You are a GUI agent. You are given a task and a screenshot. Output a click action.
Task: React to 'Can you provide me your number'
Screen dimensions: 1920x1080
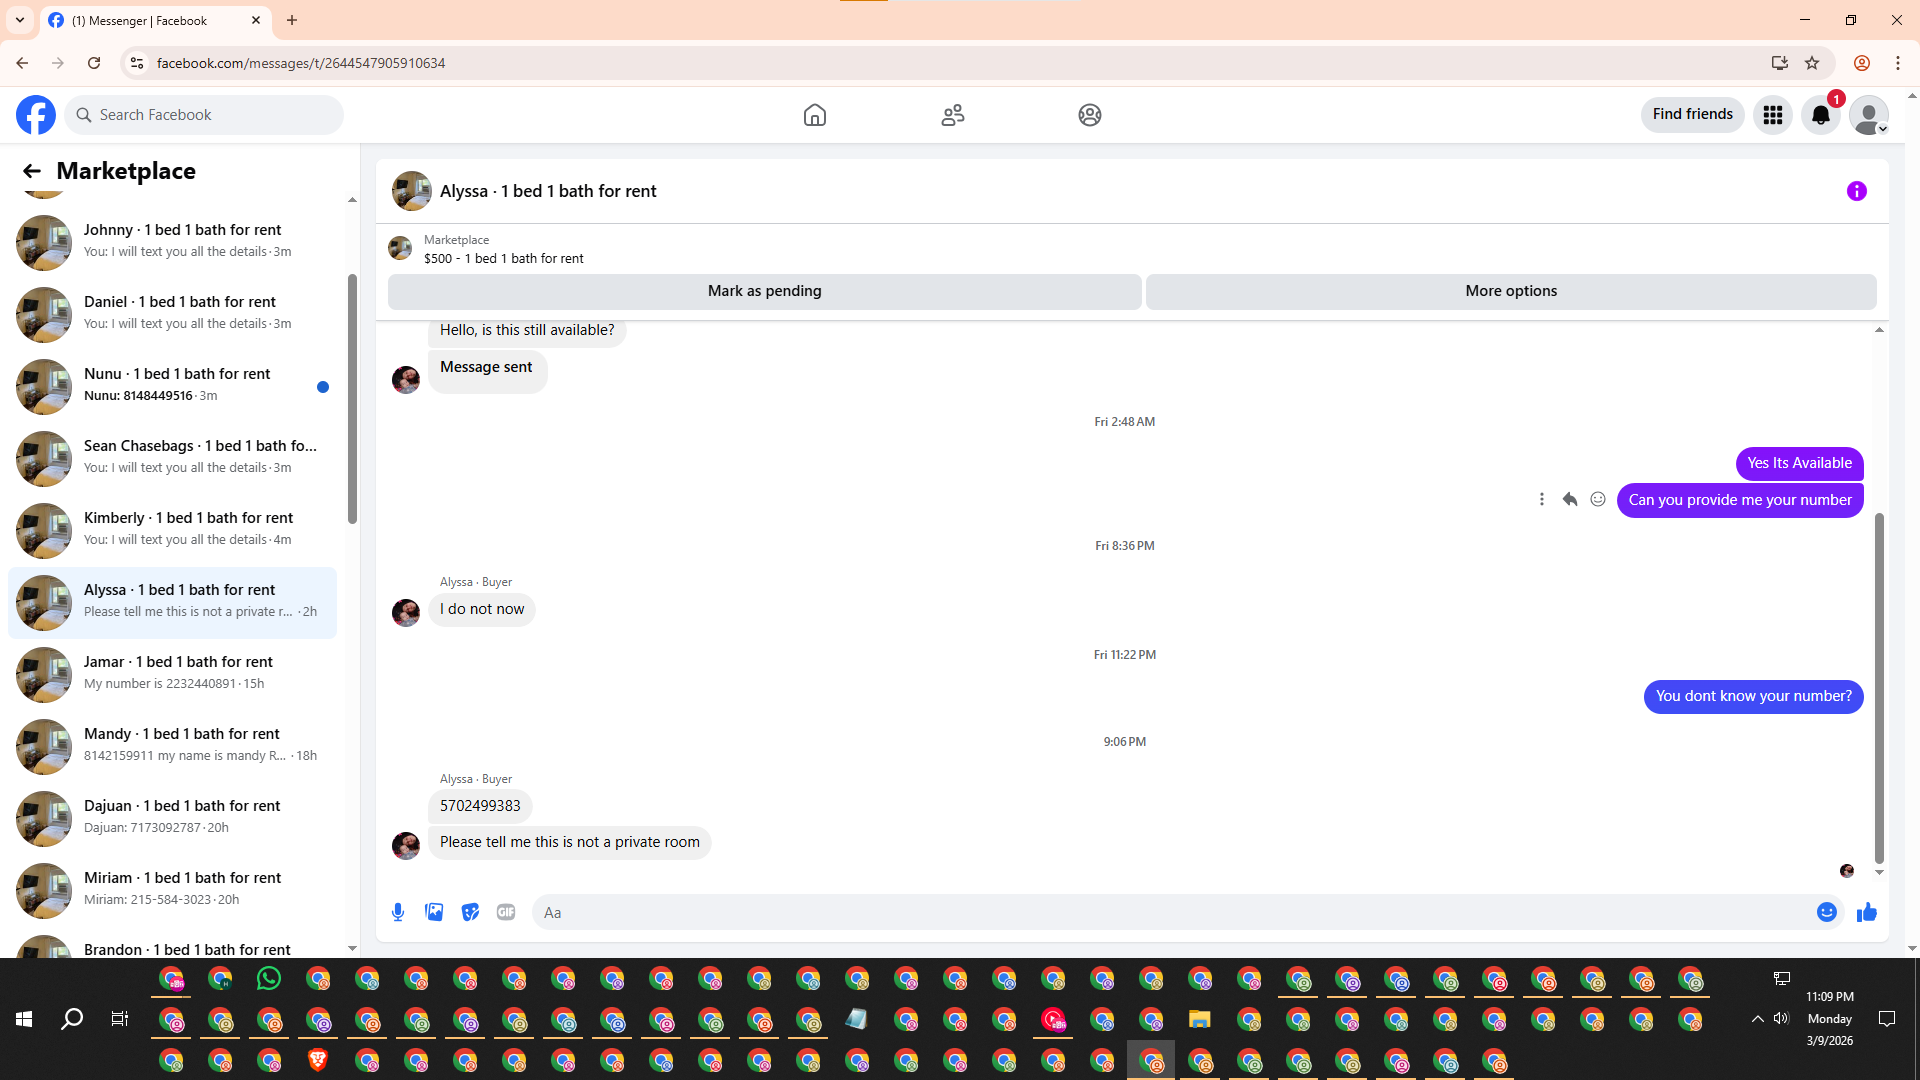(1598, 499)
